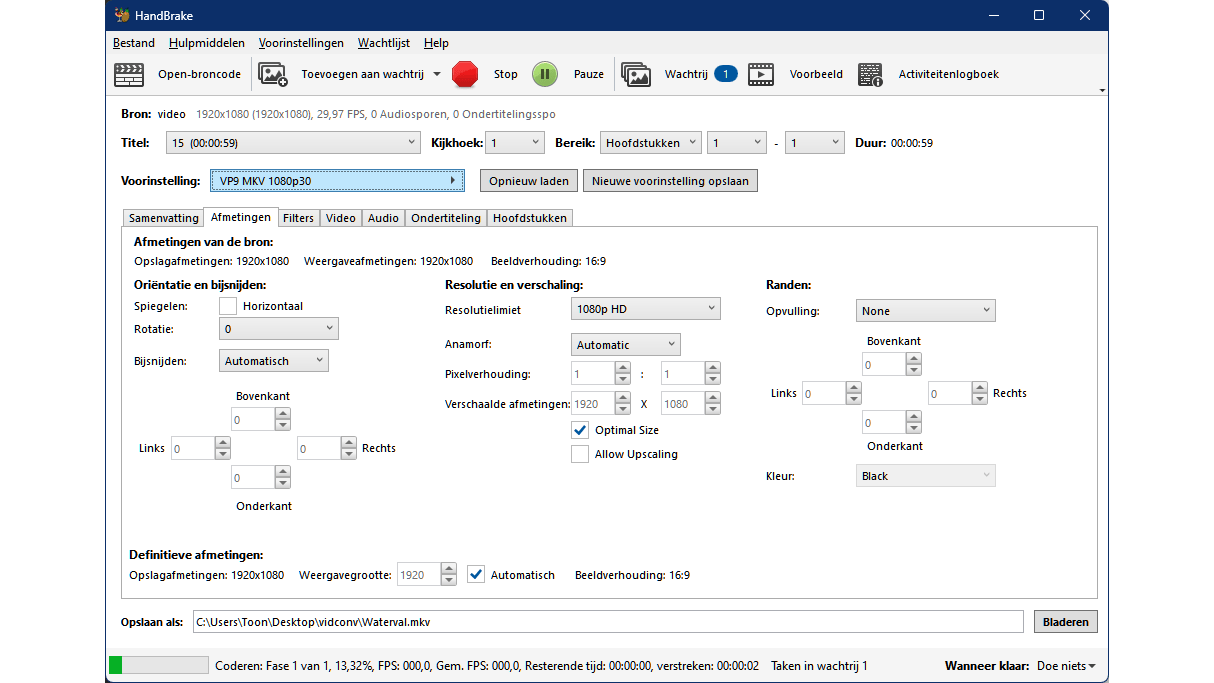Click the encoding progress bar
Viewport: 1214px width, 683px height.
pos(158,665)
